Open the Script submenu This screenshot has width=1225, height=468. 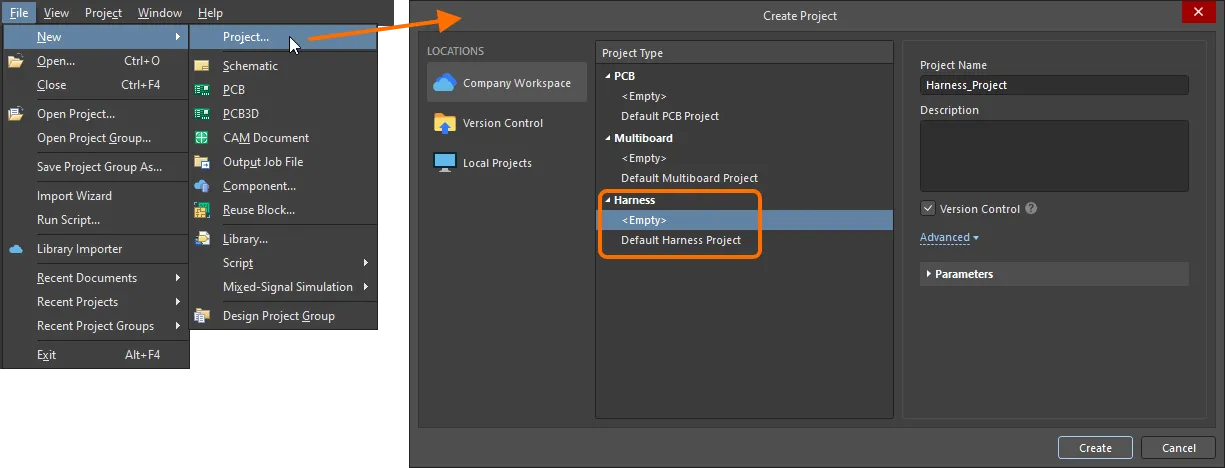click(366, 263)
